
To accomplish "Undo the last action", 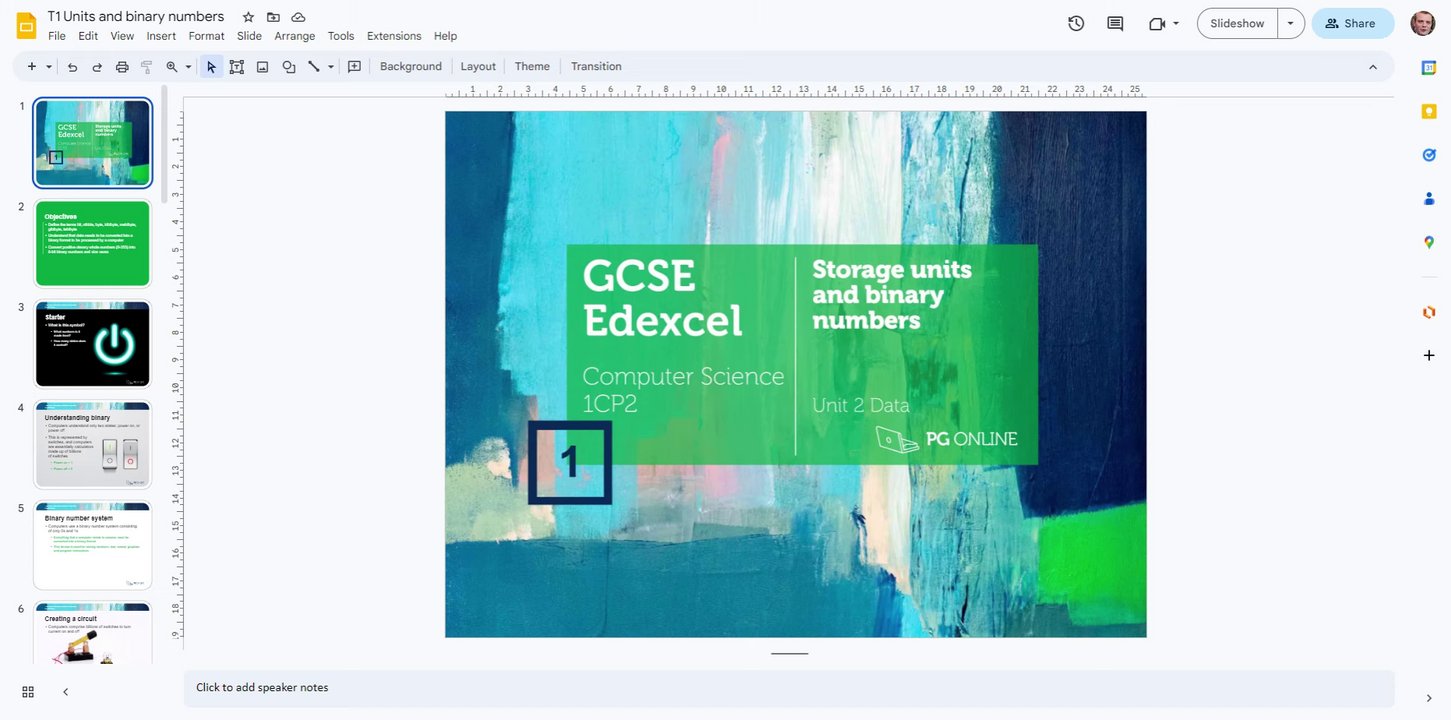I will pos(72,67).
